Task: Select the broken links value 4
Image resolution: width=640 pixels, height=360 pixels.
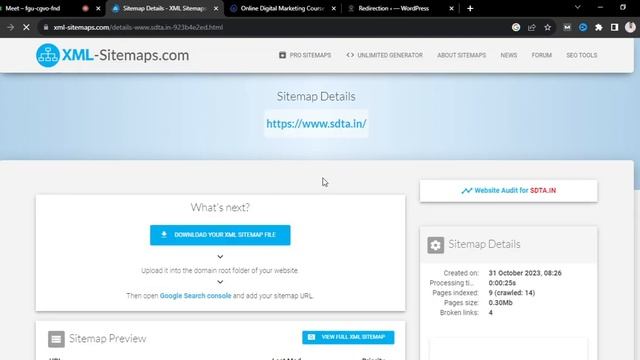Action: [x=491, y=313]
